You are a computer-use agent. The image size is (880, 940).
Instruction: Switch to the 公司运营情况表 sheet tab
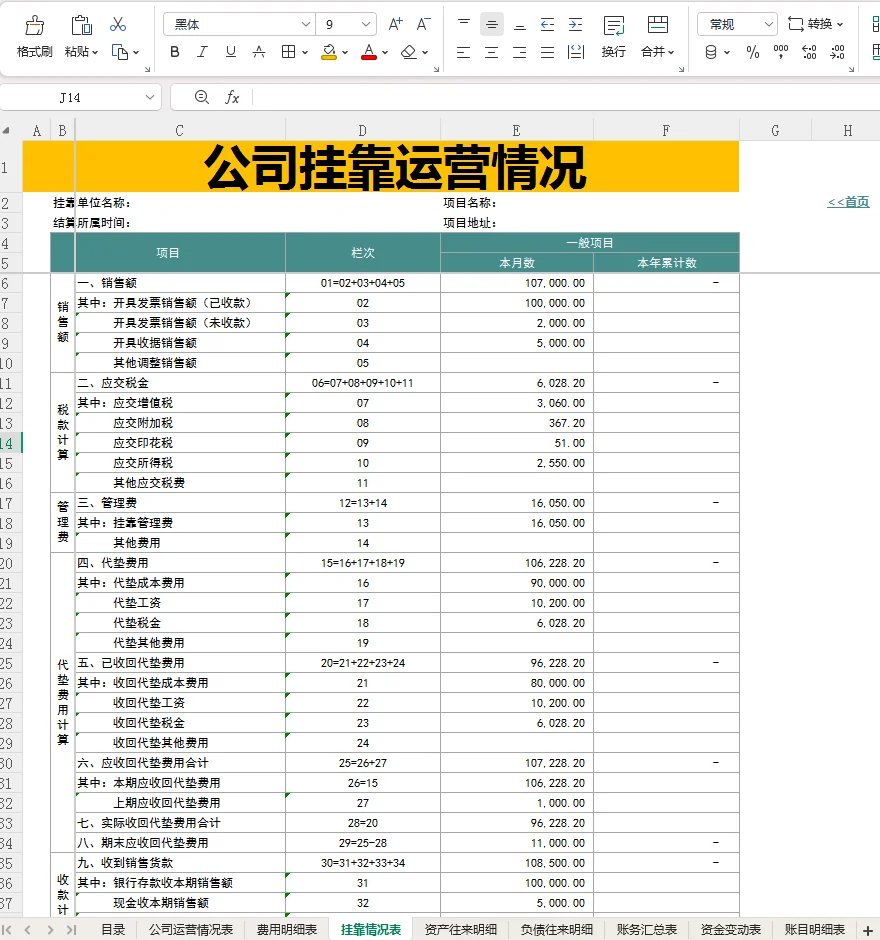pos(191,929)
